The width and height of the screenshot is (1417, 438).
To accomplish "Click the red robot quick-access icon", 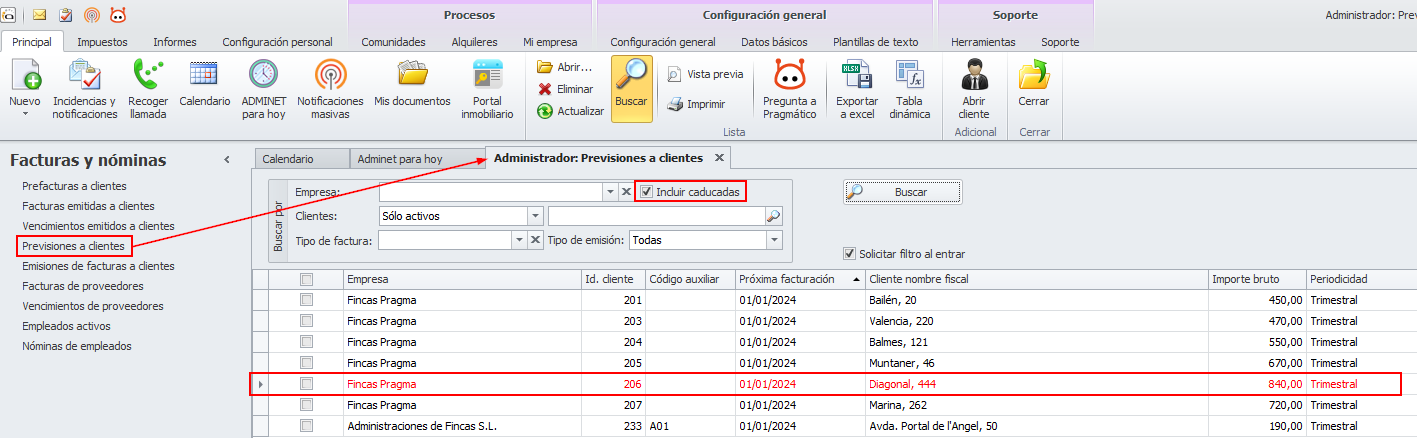I will pos(118,15).
